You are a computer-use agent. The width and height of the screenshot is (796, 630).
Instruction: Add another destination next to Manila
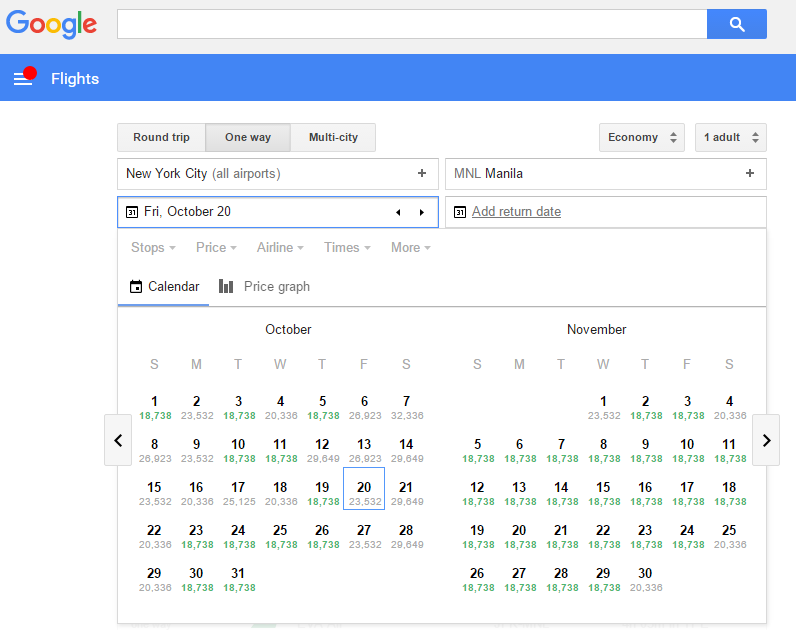click(x=750, y=174)
